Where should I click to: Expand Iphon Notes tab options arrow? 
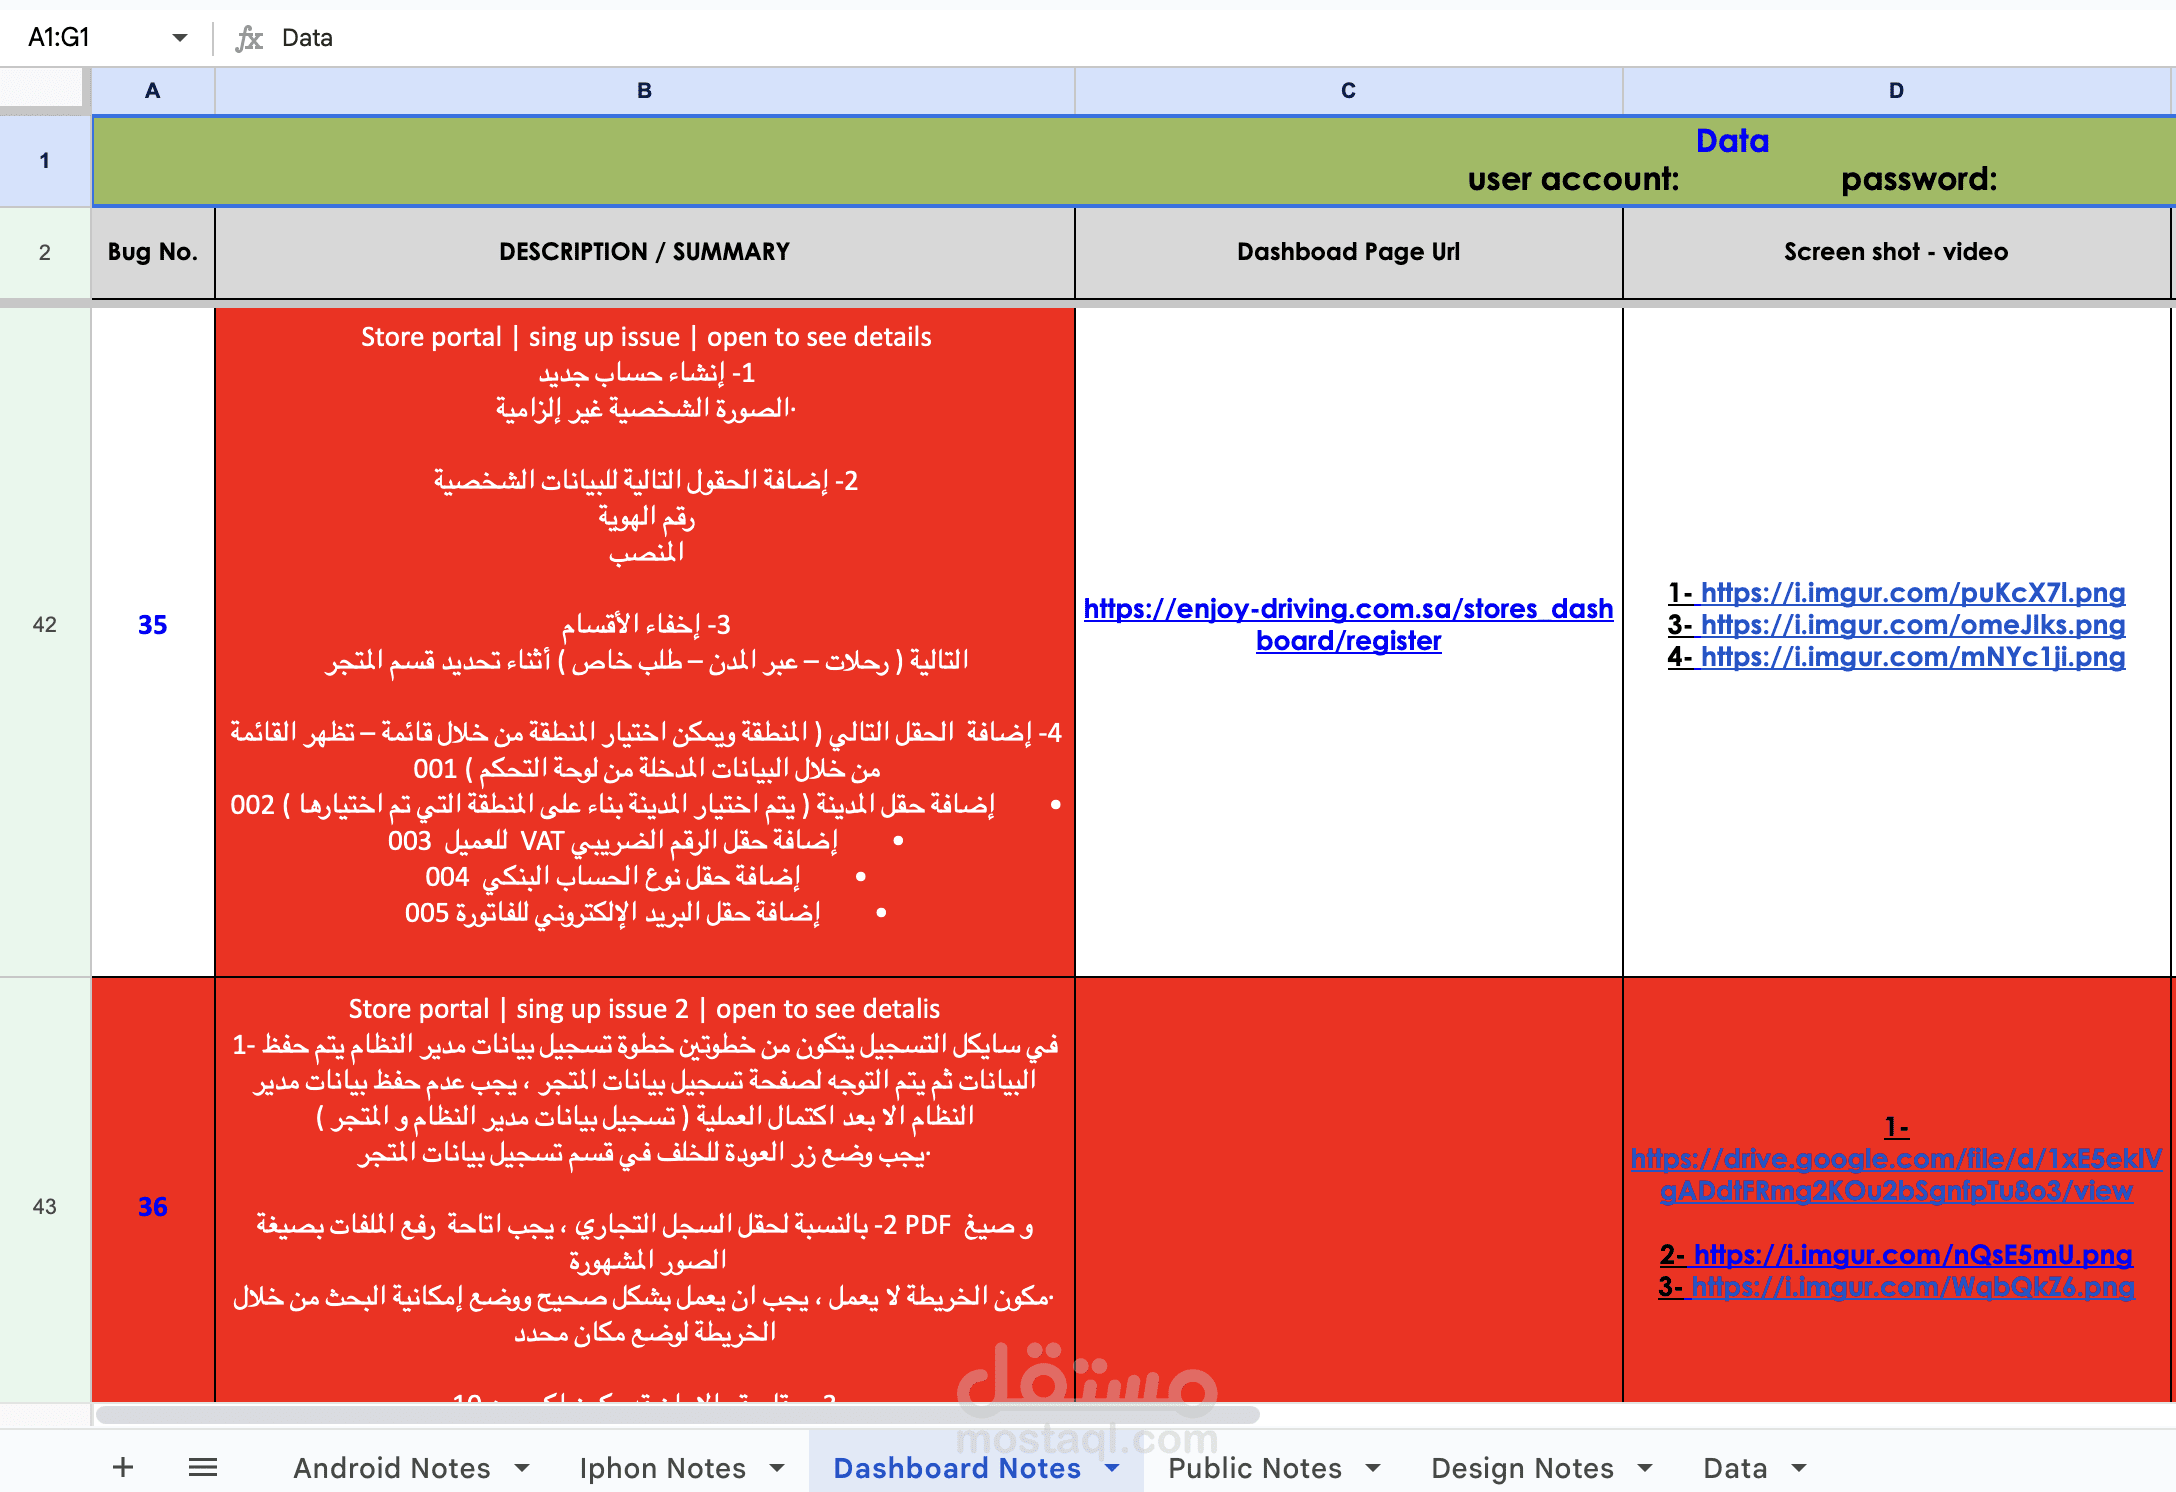[777, 1468]
